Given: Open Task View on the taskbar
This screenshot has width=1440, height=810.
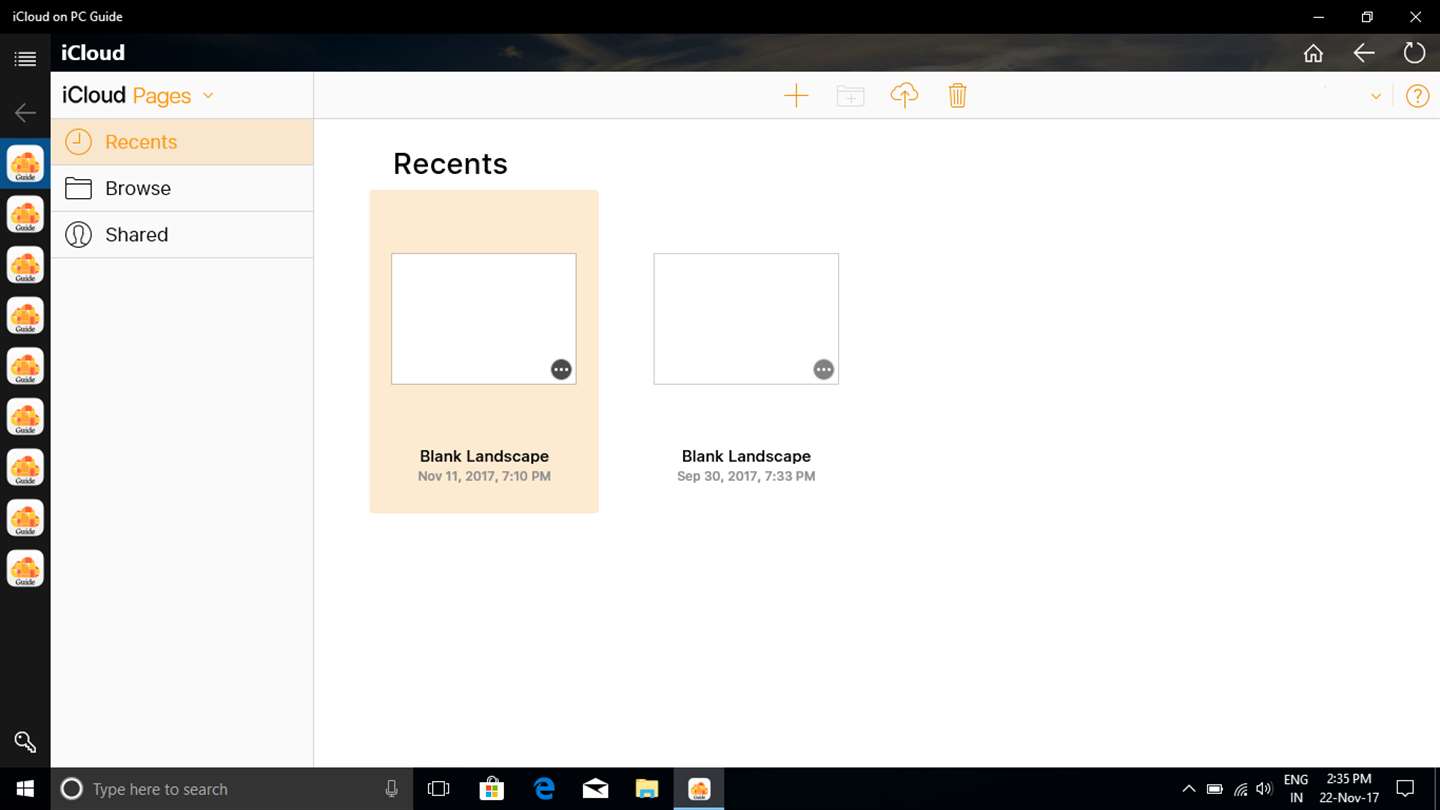Looking at the screenshot, I should (x=438, y=789).
